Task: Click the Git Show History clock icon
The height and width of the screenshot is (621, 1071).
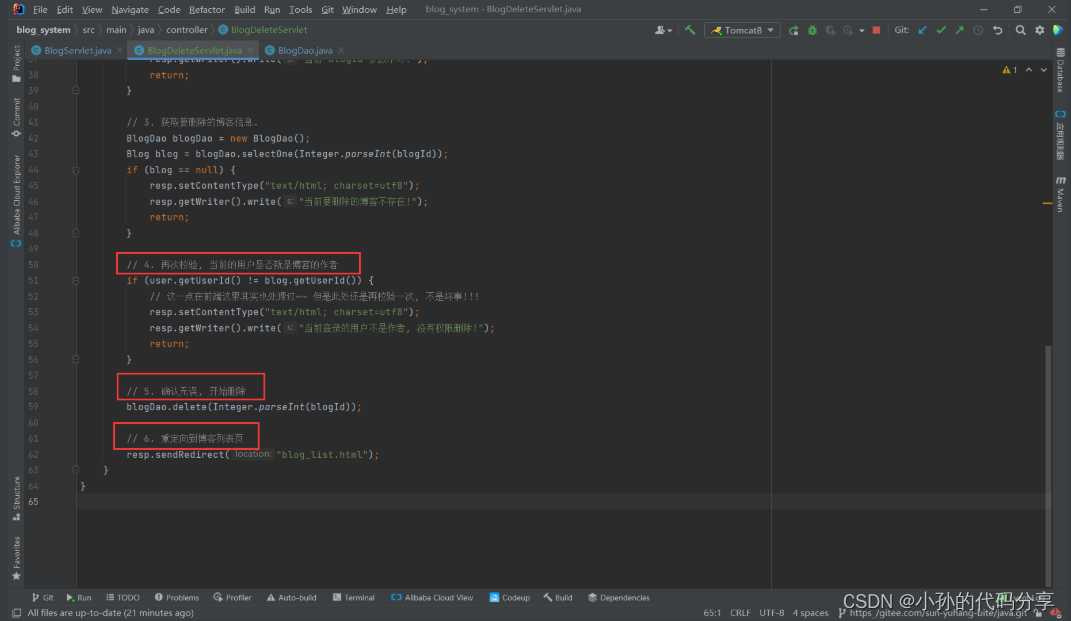Action: click(978, 30)
